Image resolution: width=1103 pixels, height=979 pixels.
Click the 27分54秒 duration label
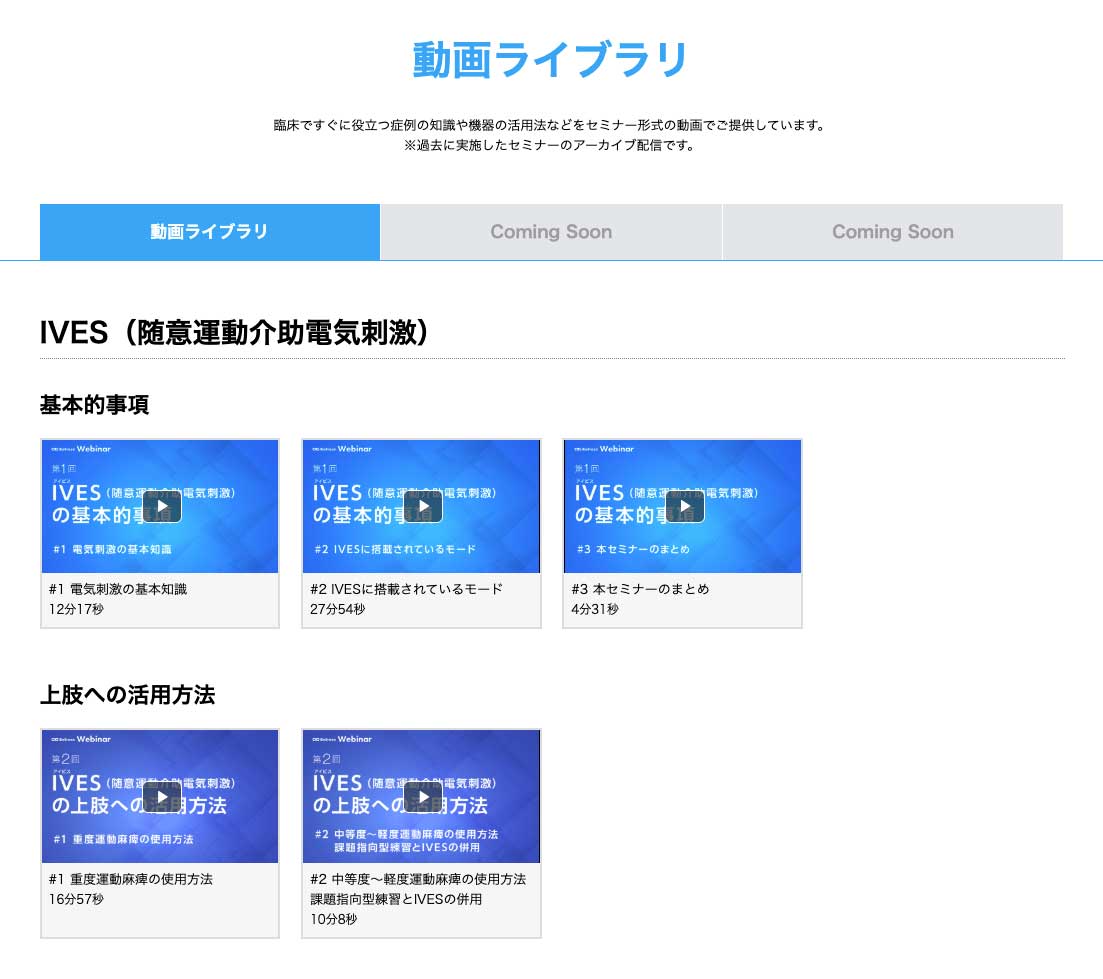click(337, 609)
